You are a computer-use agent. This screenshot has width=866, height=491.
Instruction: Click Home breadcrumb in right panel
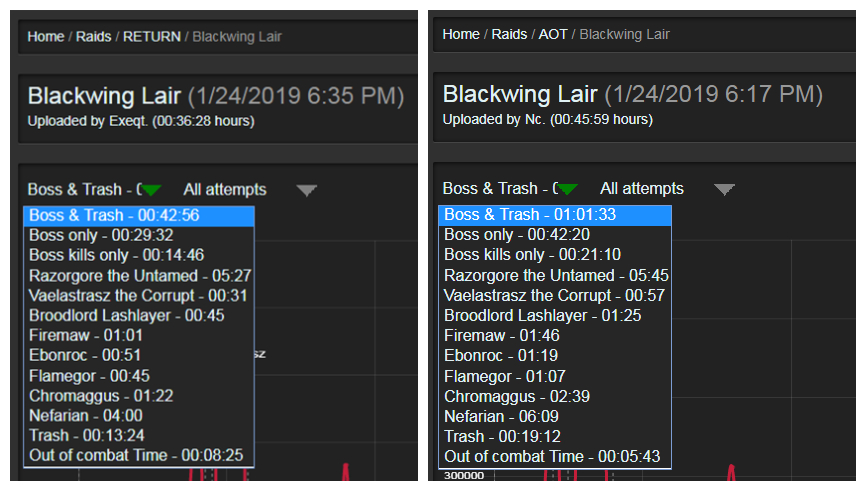(461, 34)
